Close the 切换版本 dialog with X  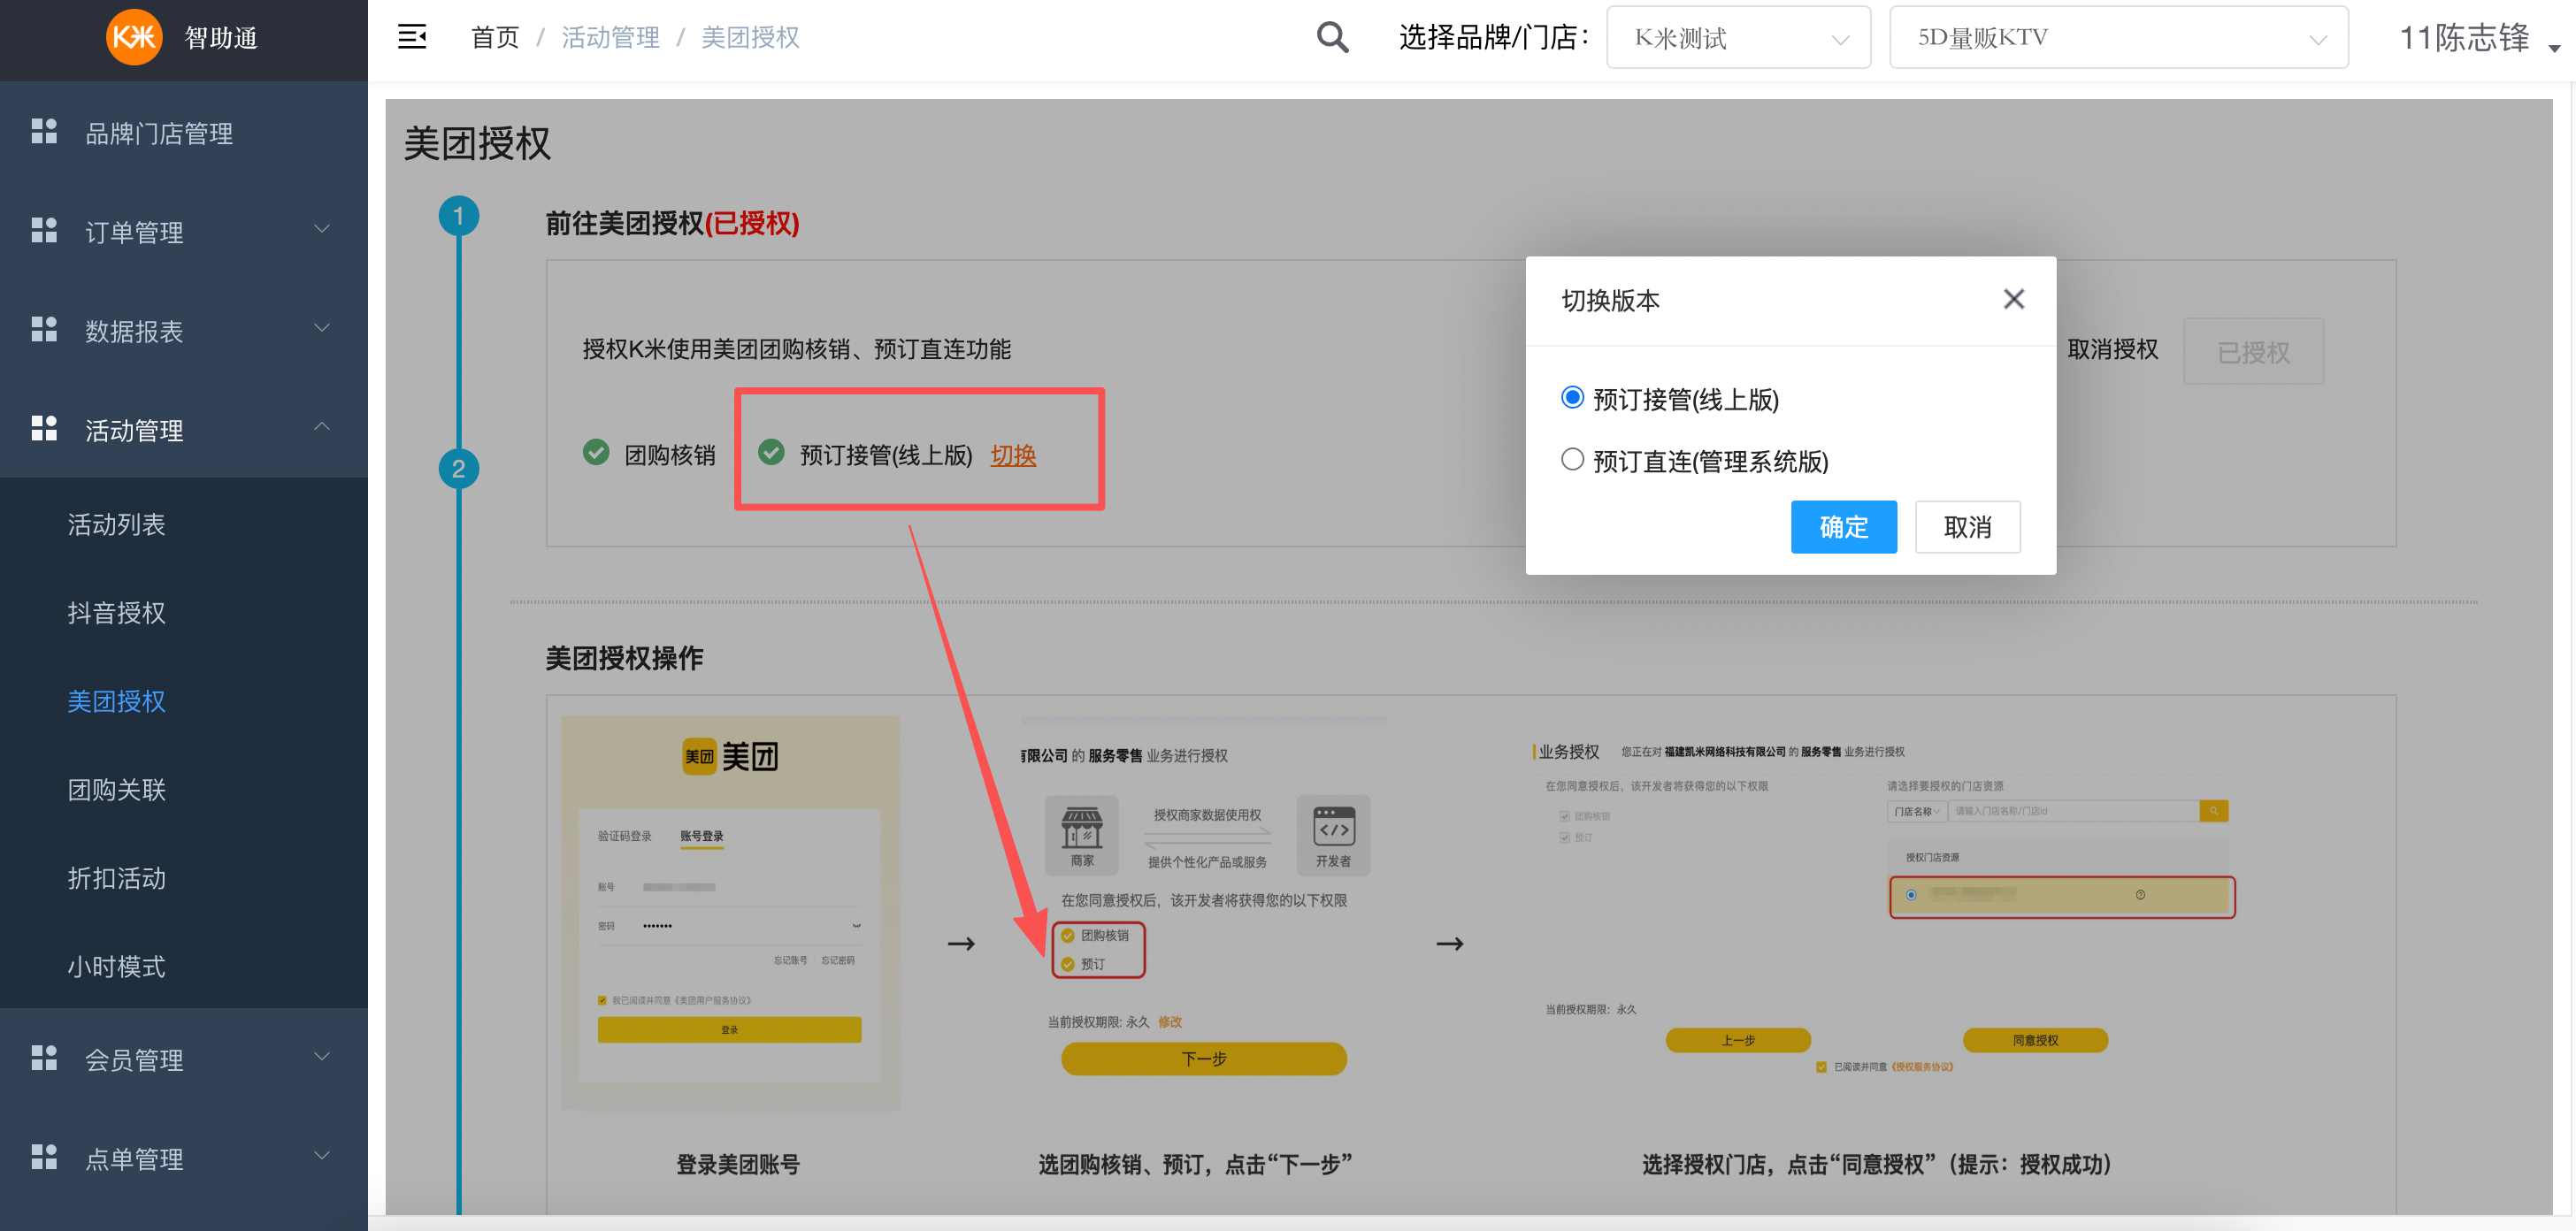tap(2013, 299)
